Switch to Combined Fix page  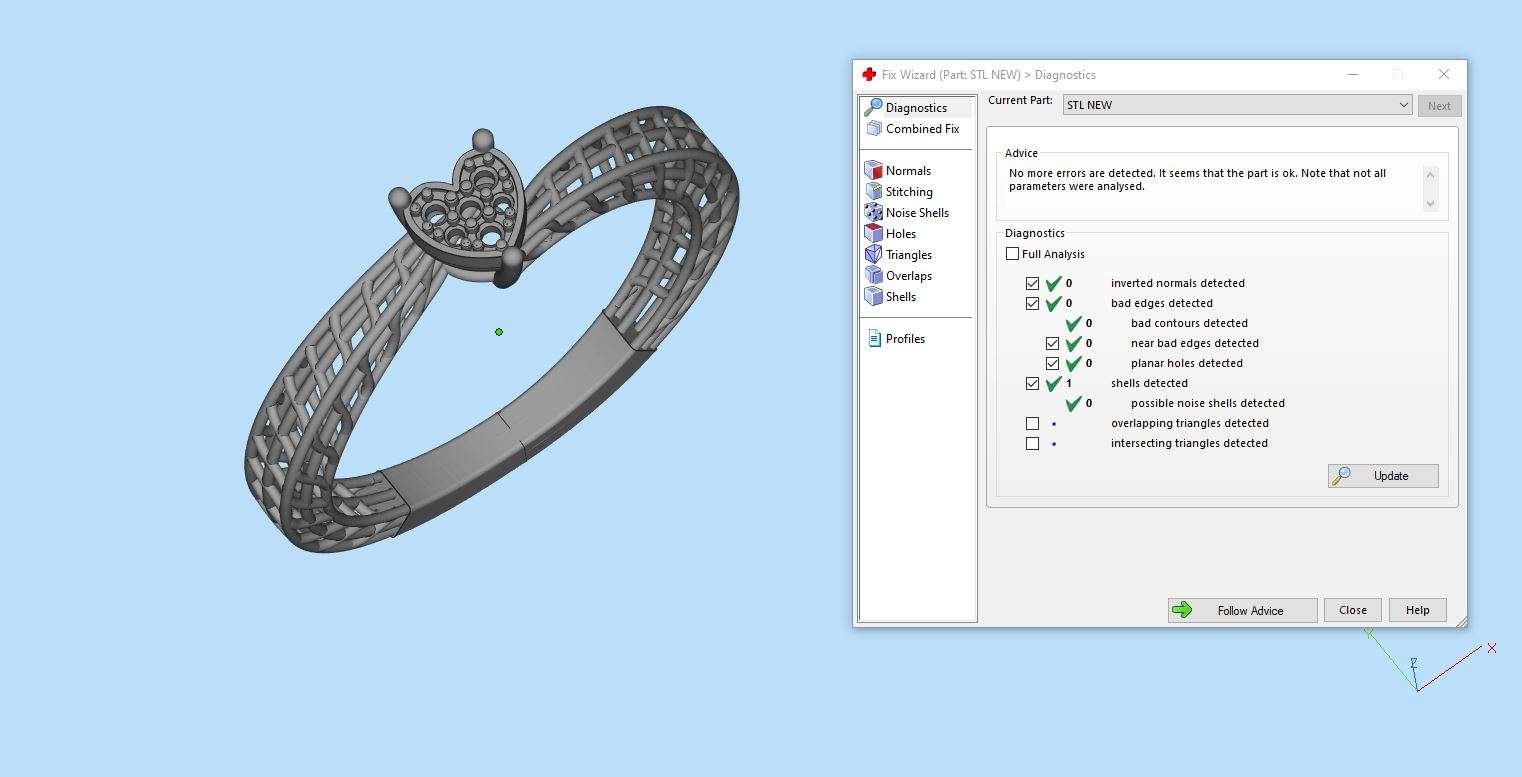[921, 128]
